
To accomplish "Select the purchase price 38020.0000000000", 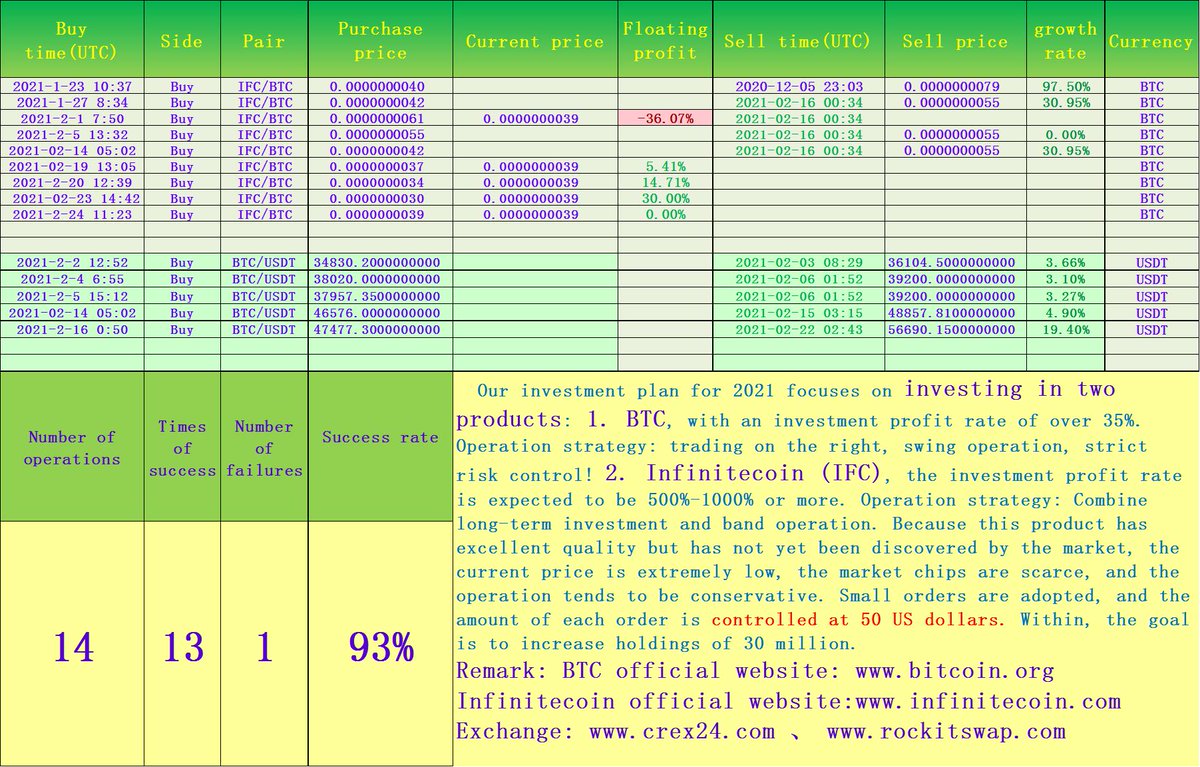I will (380, 279).
